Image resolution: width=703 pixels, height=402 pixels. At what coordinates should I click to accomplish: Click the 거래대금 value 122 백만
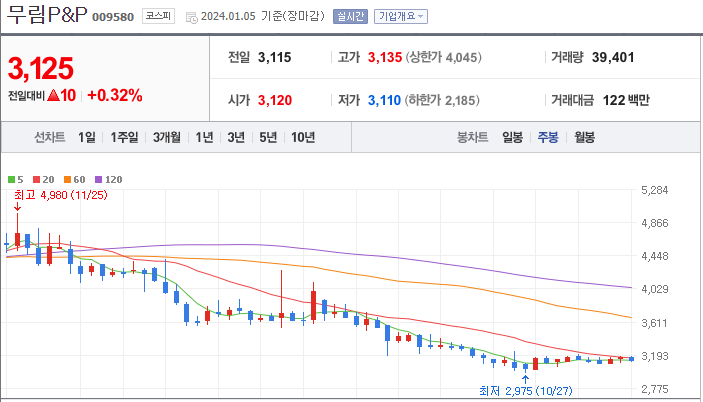[x=626, y=100]
